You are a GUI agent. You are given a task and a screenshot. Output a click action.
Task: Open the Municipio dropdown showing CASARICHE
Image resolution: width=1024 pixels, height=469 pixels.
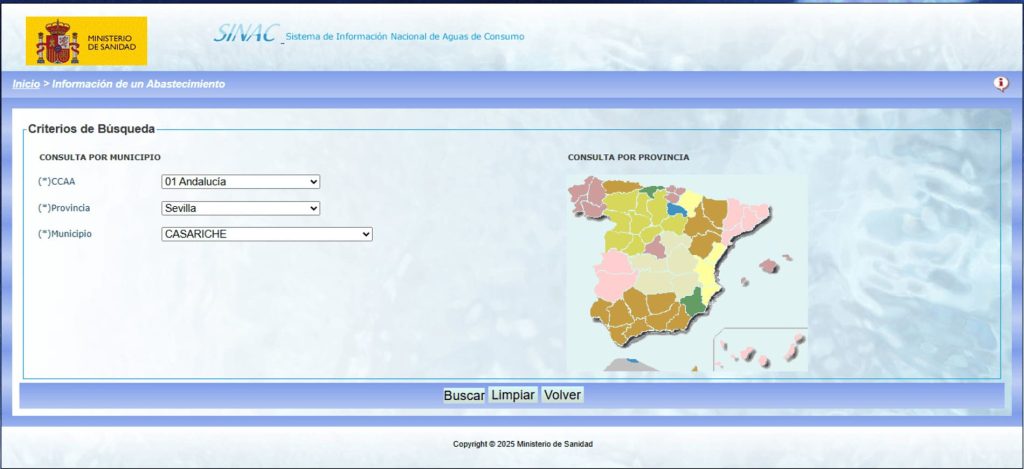[266, 234]
